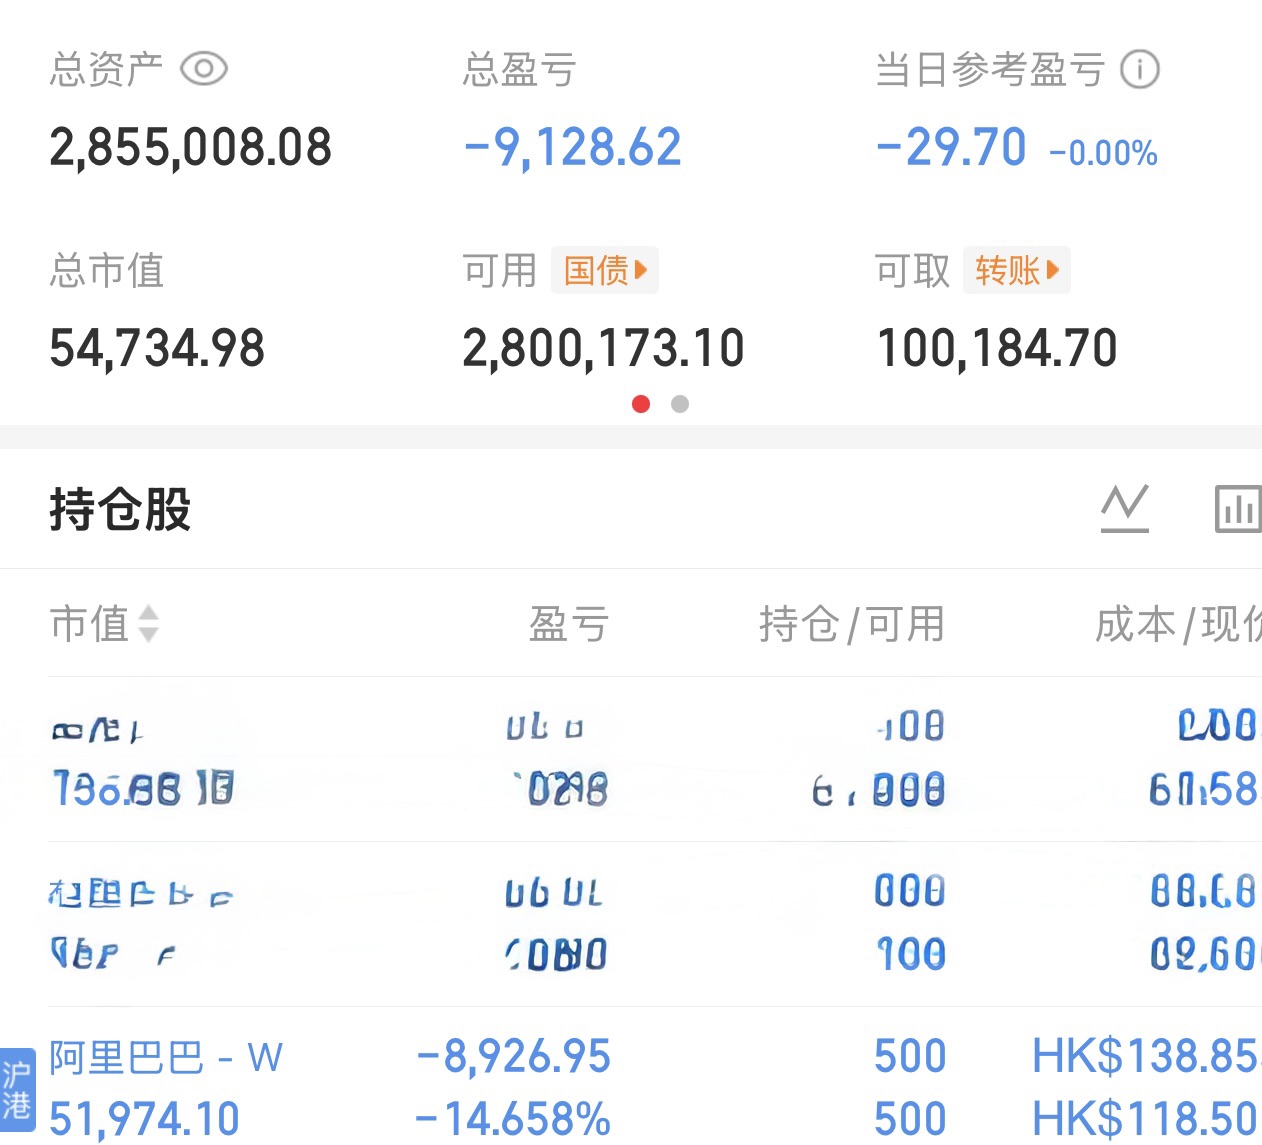This screenshot has height=1145, width=1262.
Task: Click the 持仓/可用 column header
Action: tap(851, 624)
